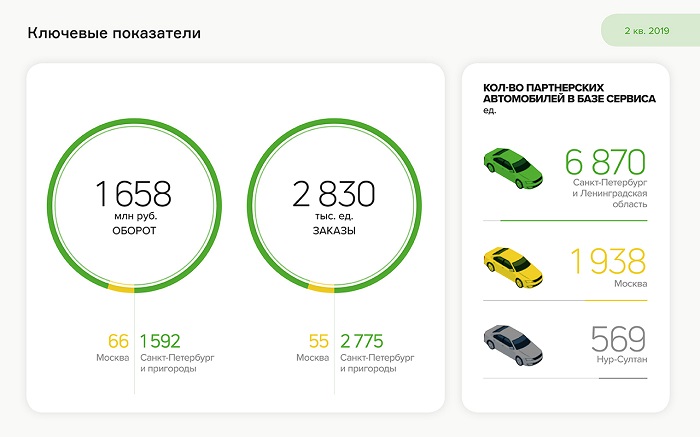The height and width of the screenshot is (437, 700).
Task: Click the yellow car icon
Action: tap(513, 265)
